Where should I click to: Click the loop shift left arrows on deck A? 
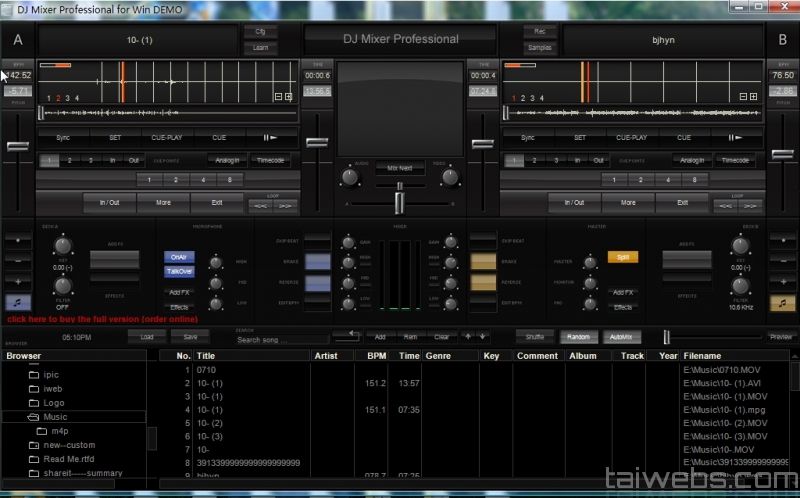(x=259, y=204)
